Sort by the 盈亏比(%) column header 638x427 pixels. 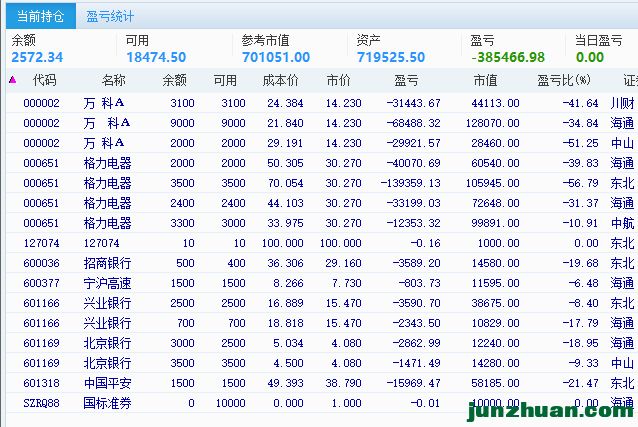(x=564, y=80)
